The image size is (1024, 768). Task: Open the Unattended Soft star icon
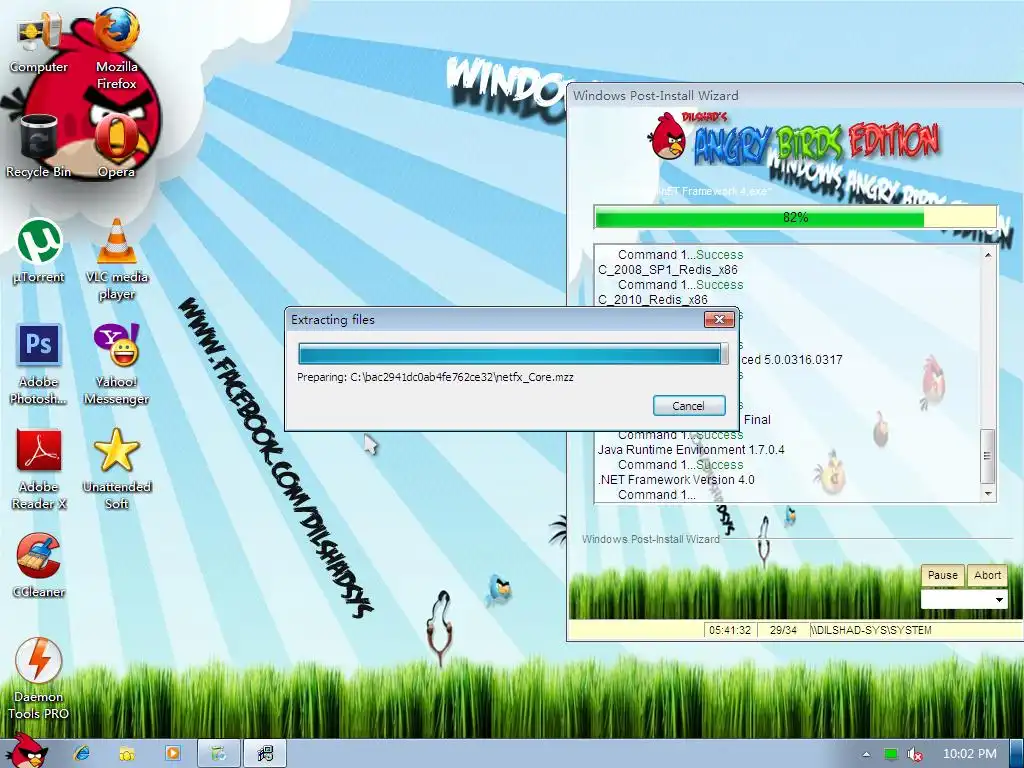click(x=116, y=470)
